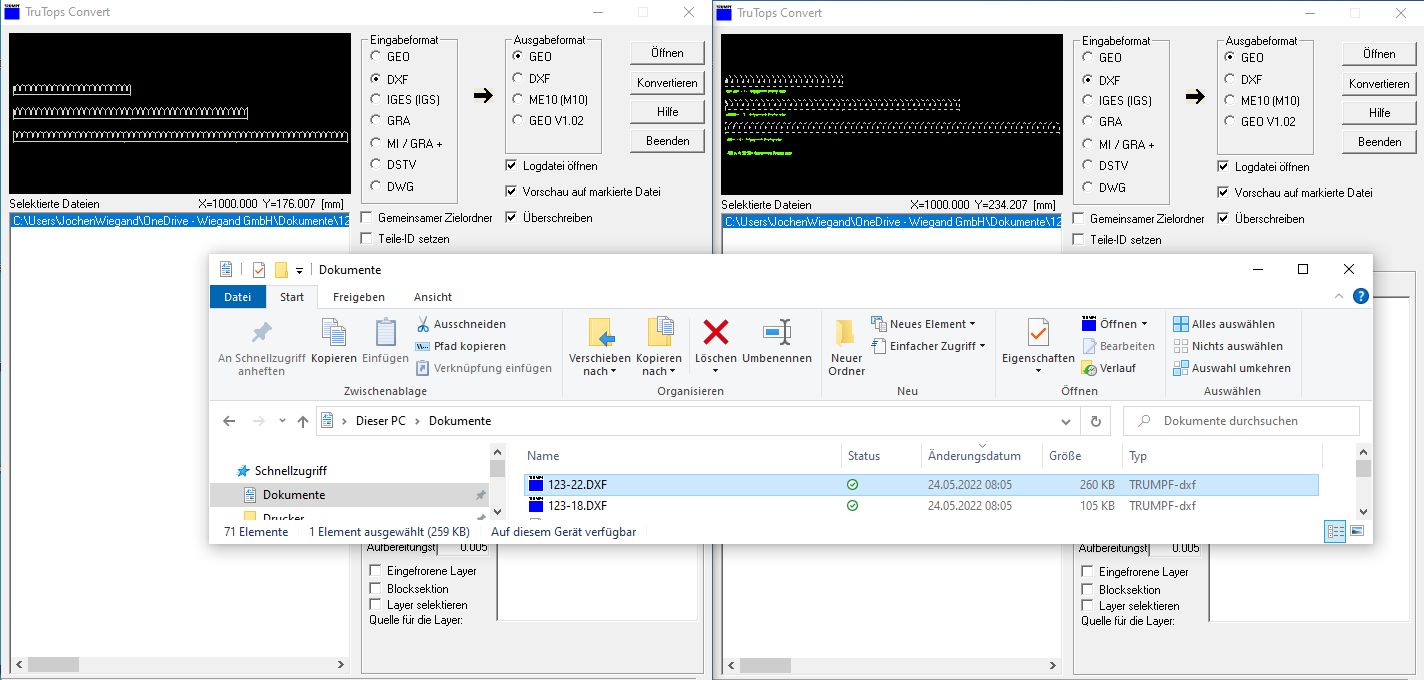Sort by Änderungsdatum column

[974, 456]
